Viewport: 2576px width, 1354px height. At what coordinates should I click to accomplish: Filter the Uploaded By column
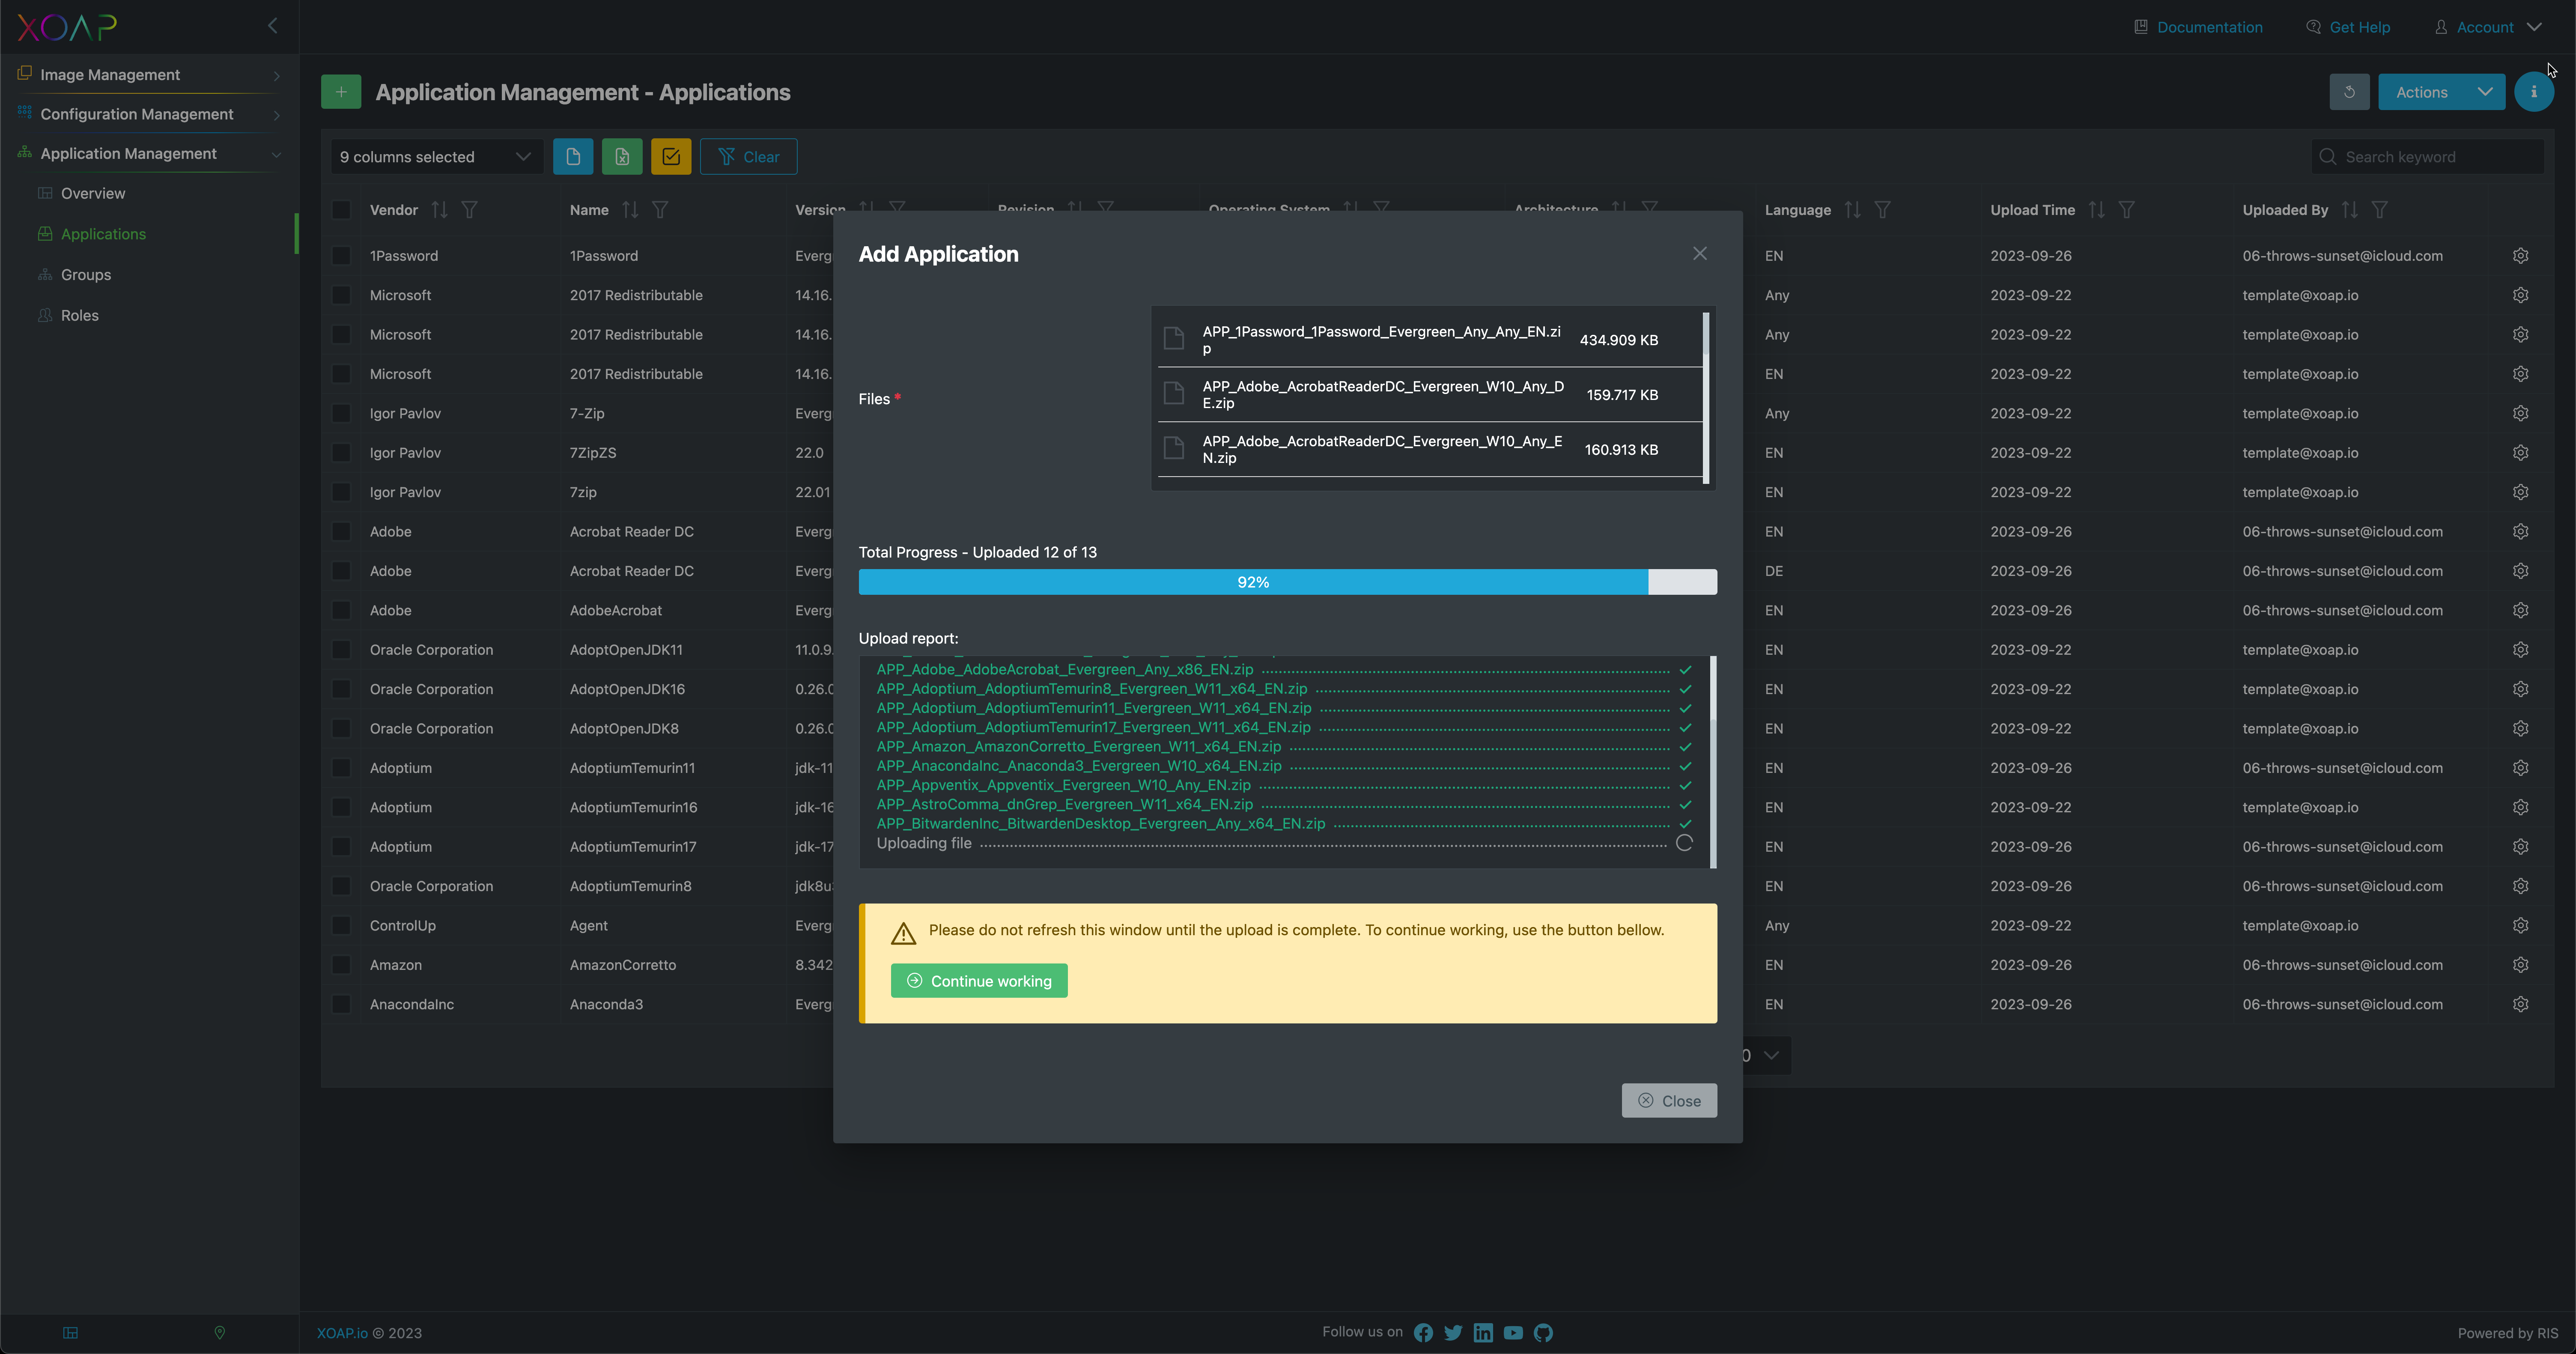(2380, 210)
